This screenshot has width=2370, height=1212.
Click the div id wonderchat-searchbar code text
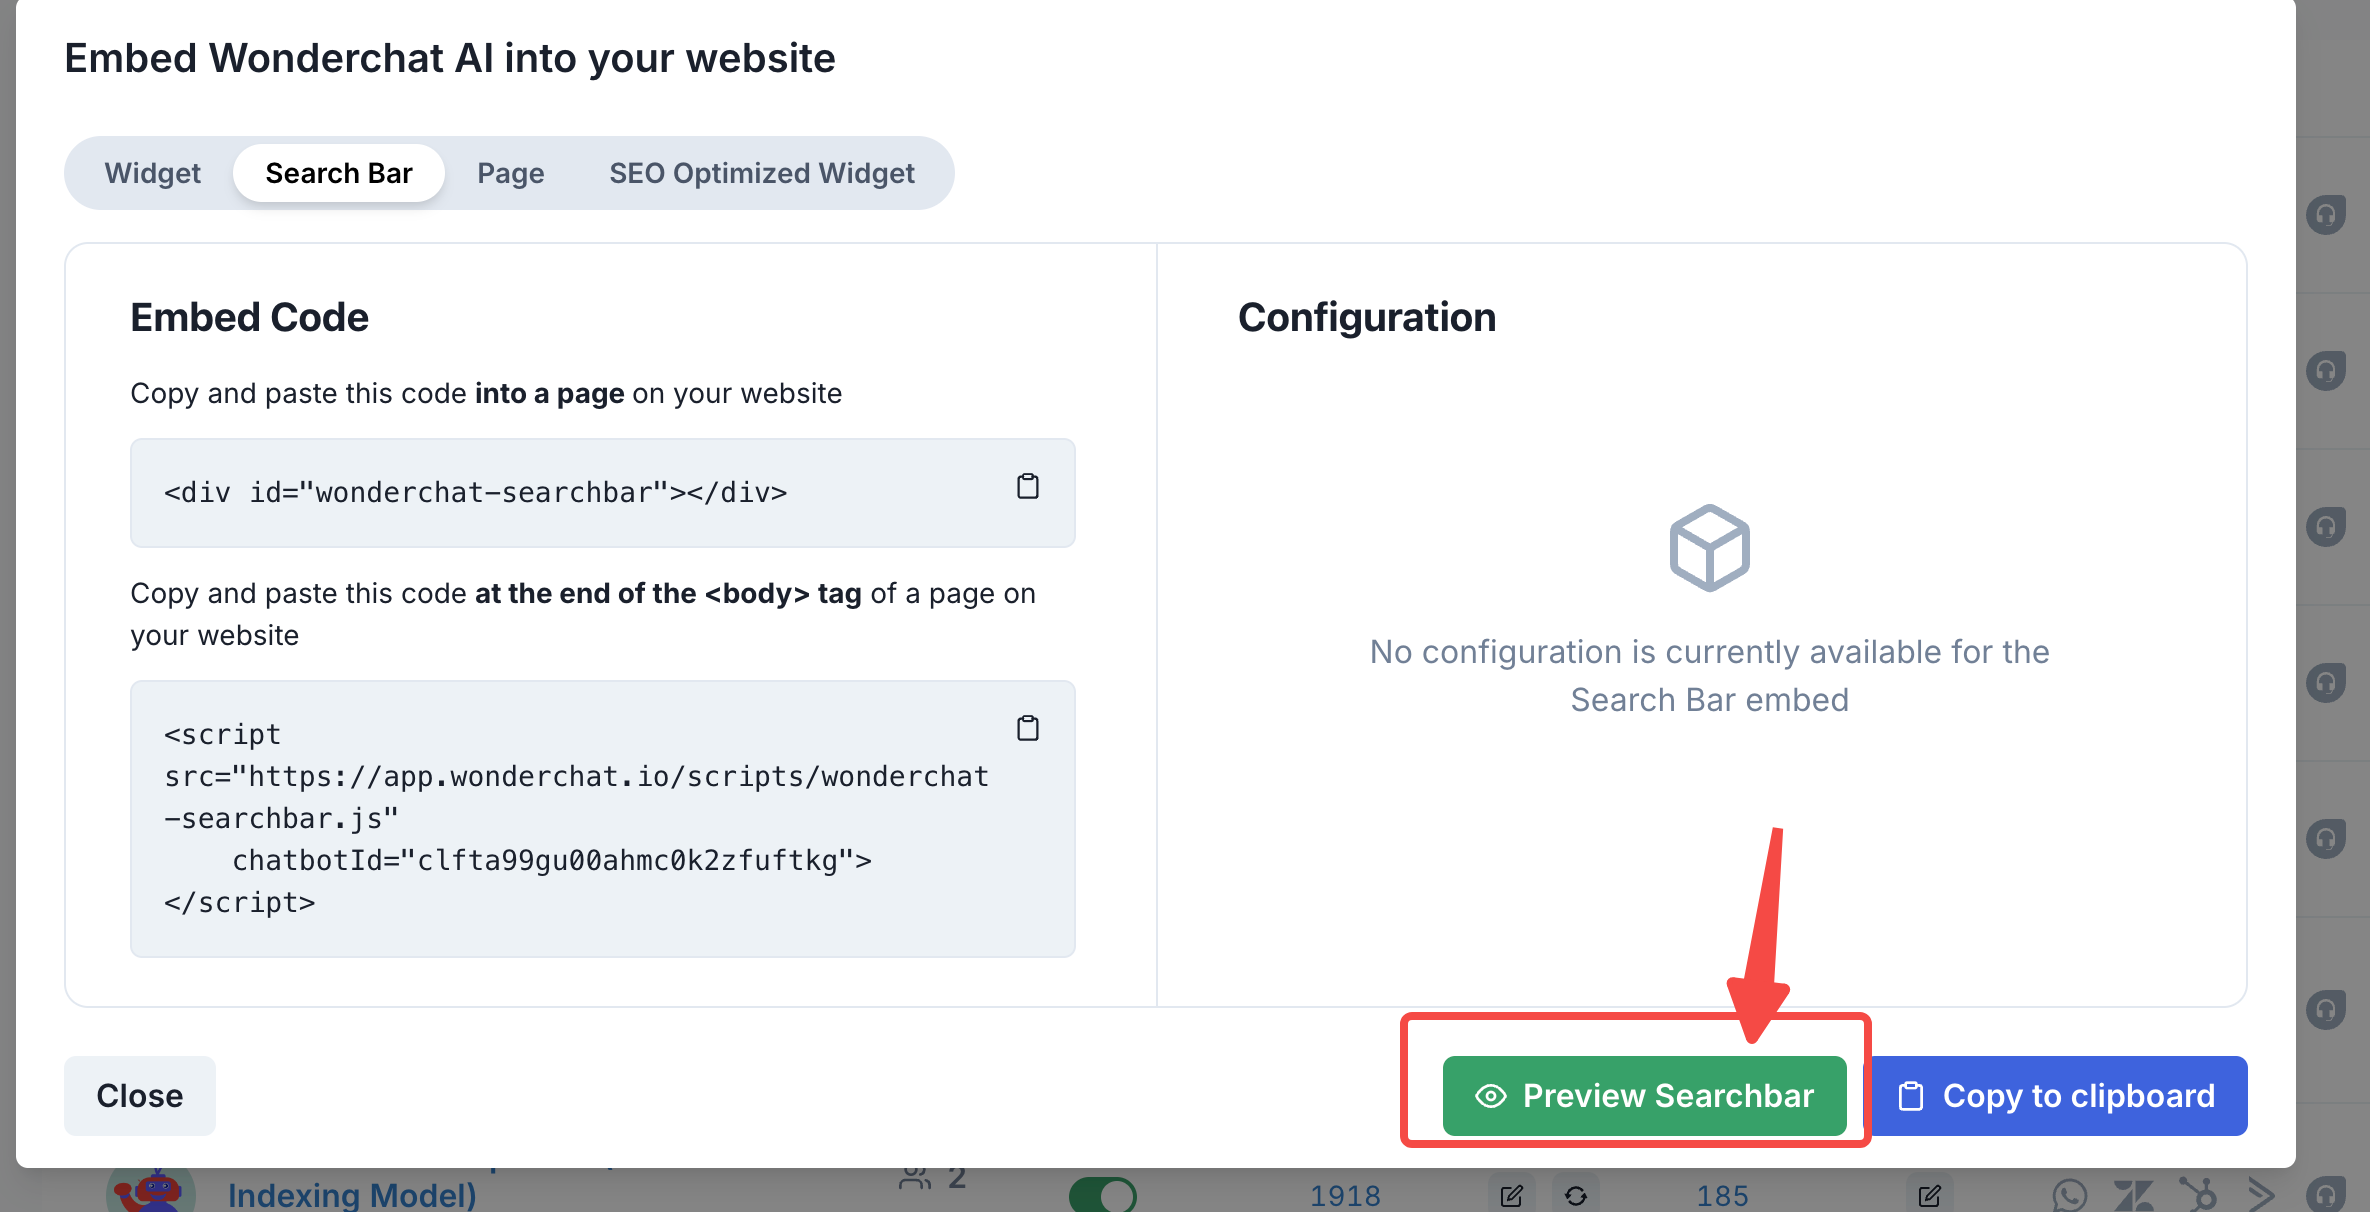(476, 493)
